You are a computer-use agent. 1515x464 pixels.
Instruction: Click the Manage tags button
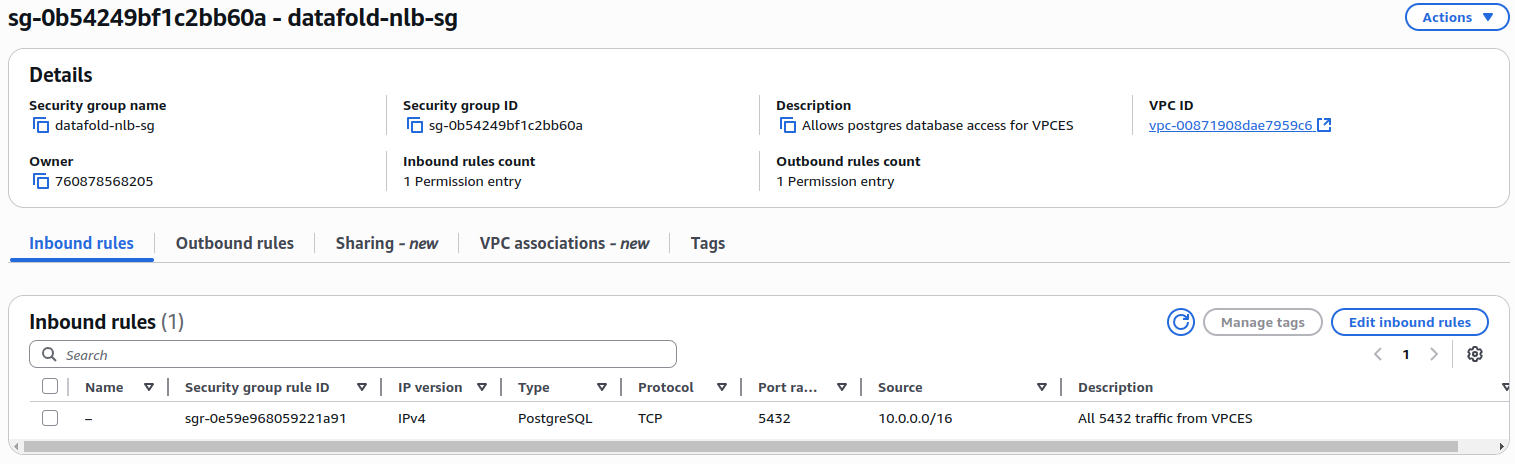pyautogui.click(x=1263, y=322)
